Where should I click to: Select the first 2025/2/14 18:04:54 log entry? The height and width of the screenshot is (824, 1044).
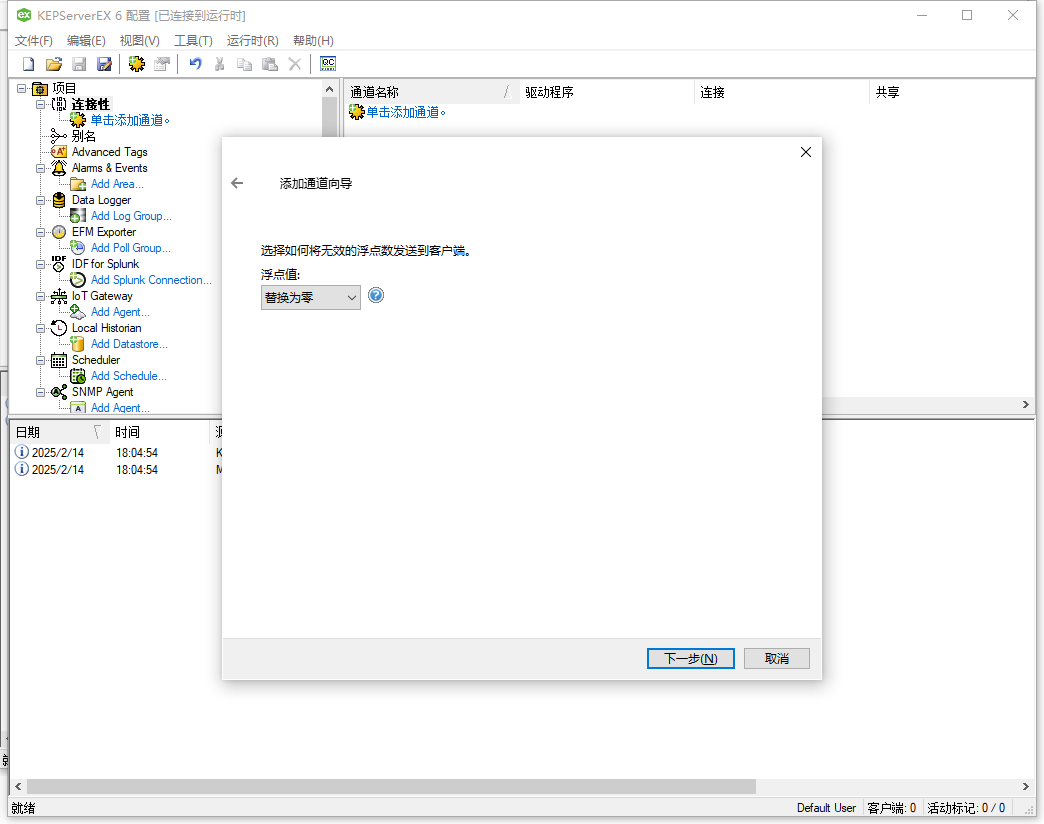(x=118, y=453)
